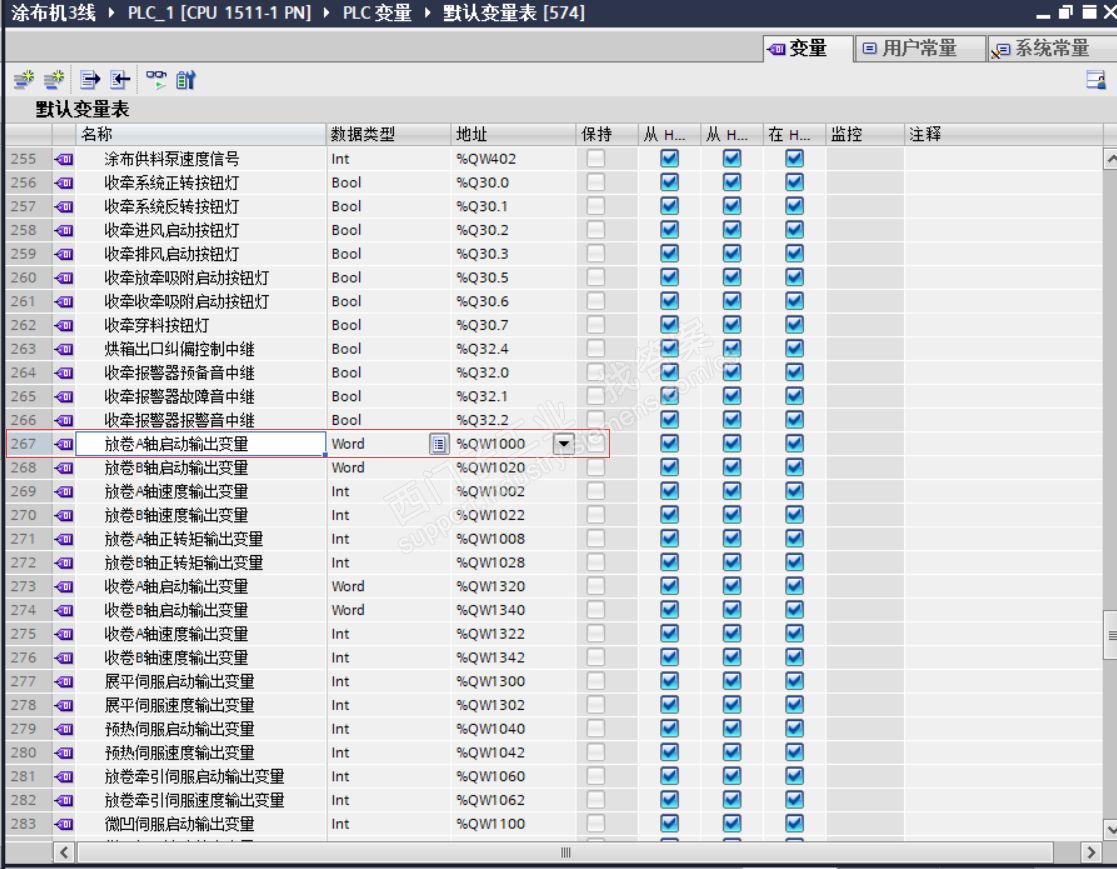1117x869 pixels.
Task: Click tag icon of row 255
Action: click(x=64, y=159)
